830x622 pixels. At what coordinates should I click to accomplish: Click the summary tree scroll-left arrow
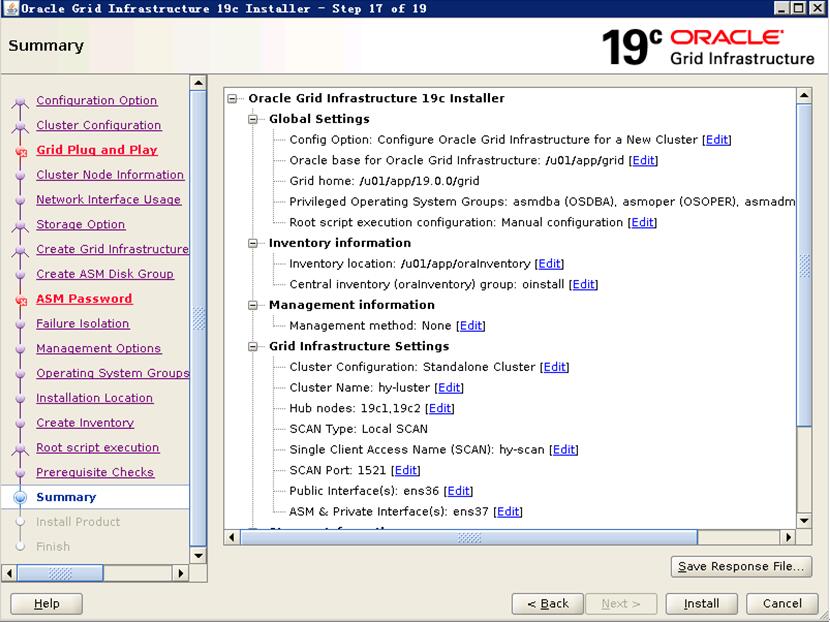[x=232, y=537]
